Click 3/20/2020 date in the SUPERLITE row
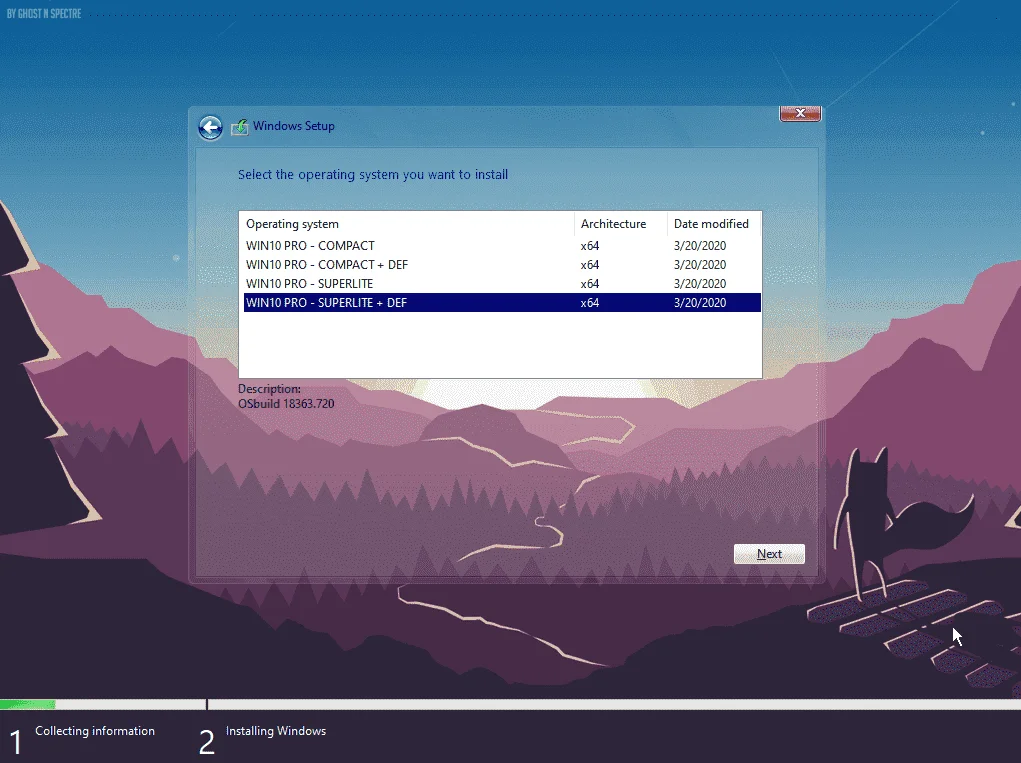1021x763 pixels. pyautogui.click(x=700, y=284)
